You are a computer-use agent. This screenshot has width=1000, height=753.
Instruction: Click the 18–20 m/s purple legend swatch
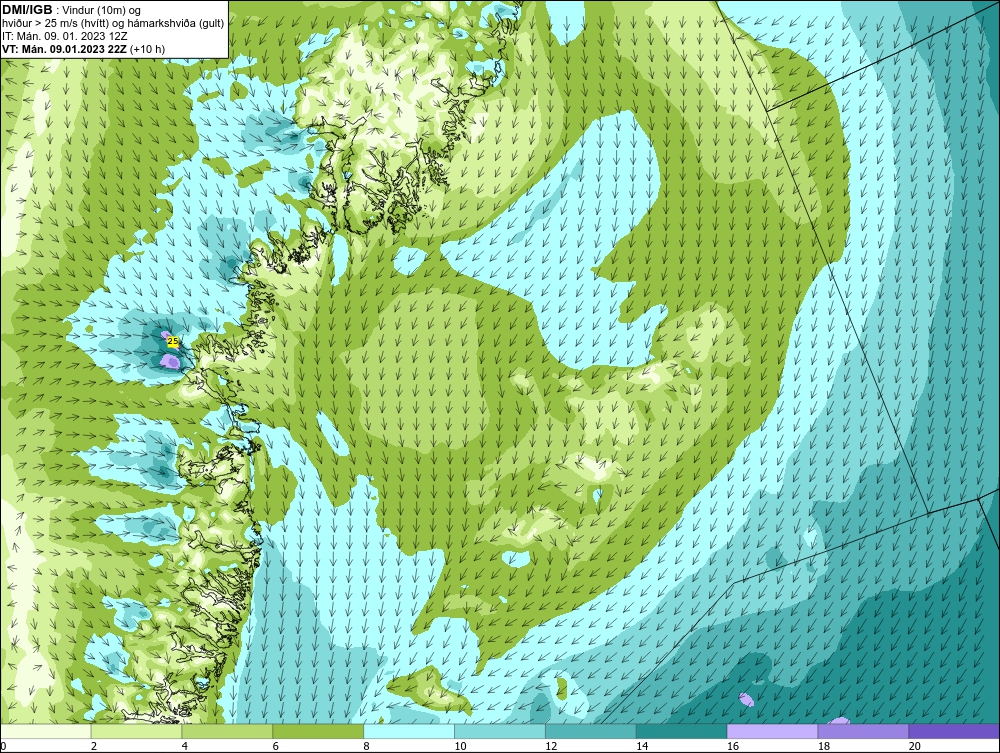[864, 731]
